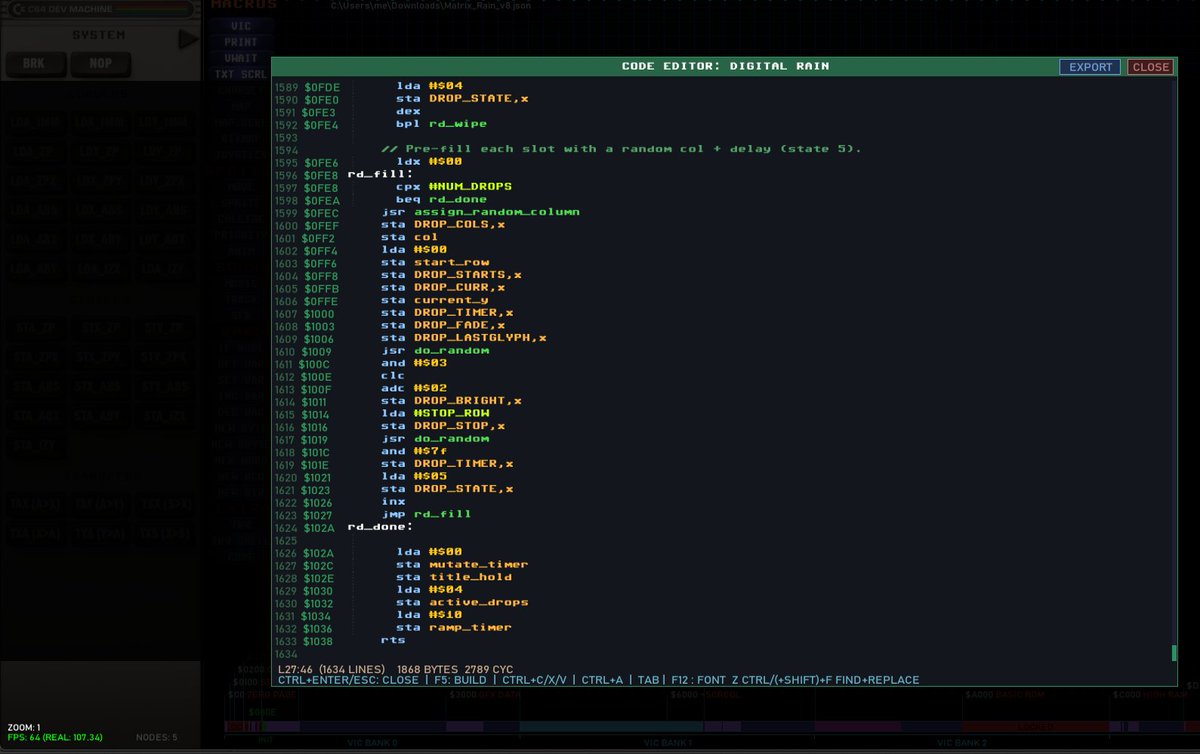Close the Digital Rain code editor
The width and height of the screenshot is (1200, 754).
click(x=1151, y=67)
